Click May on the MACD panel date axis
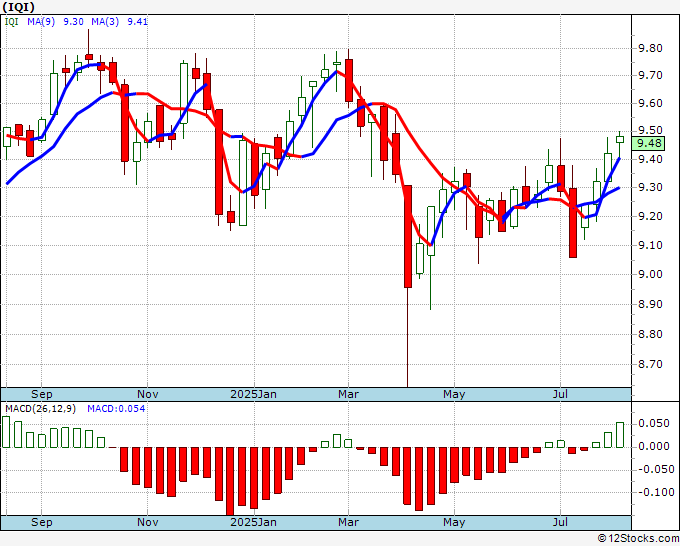This screenshot has width=680, height=546. coord(454,522)
